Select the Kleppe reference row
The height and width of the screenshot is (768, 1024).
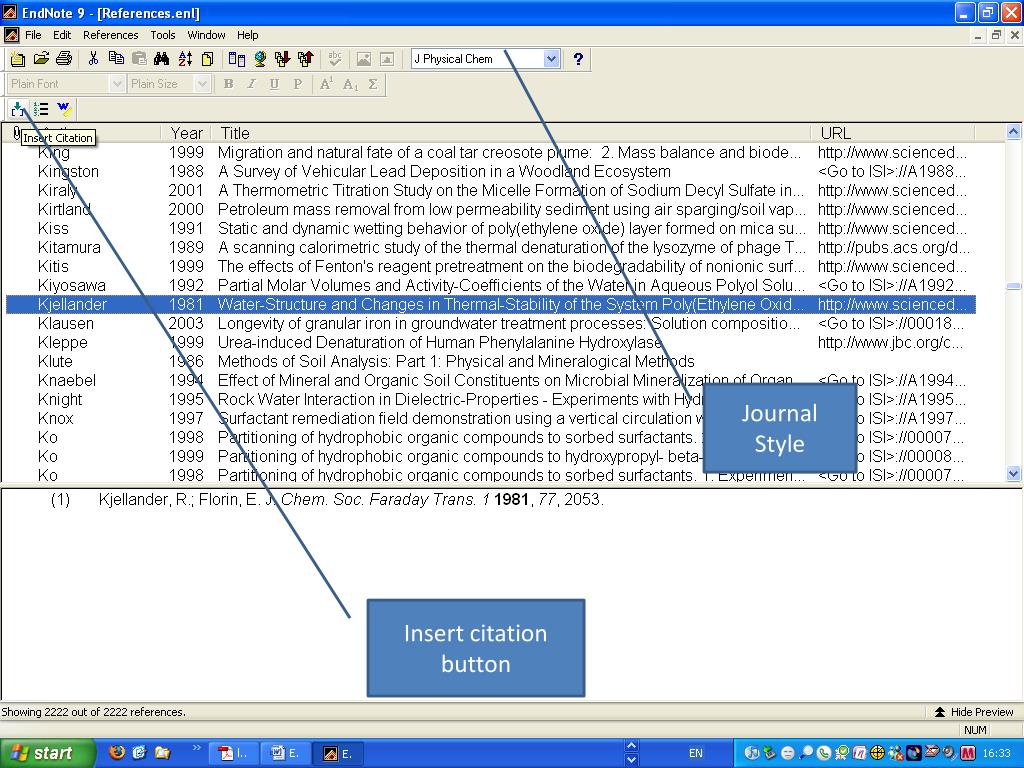[490, 342]
